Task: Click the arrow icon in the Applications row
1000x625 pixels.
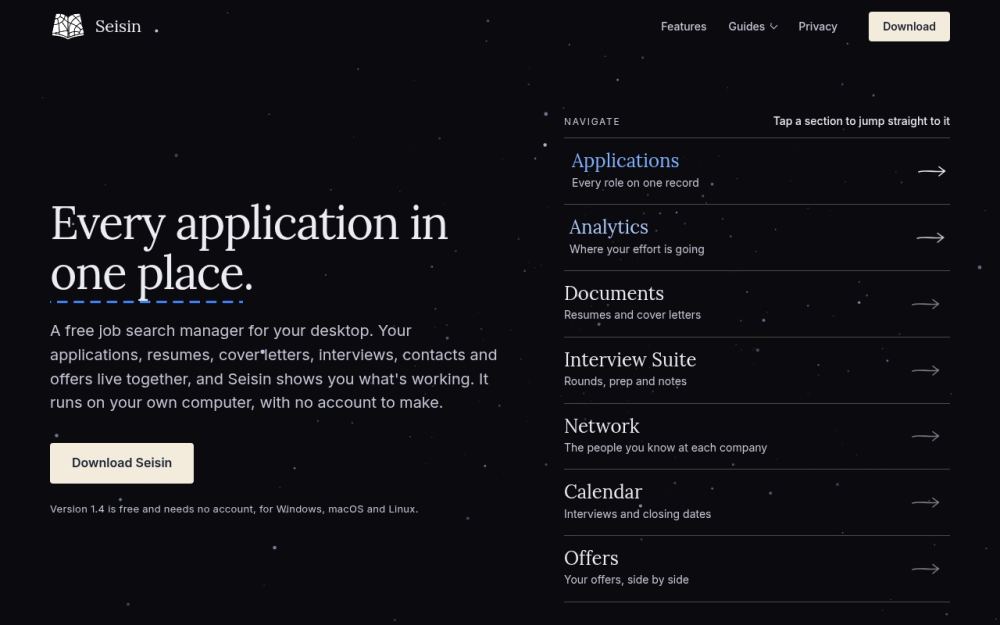Action: [932, 171]
